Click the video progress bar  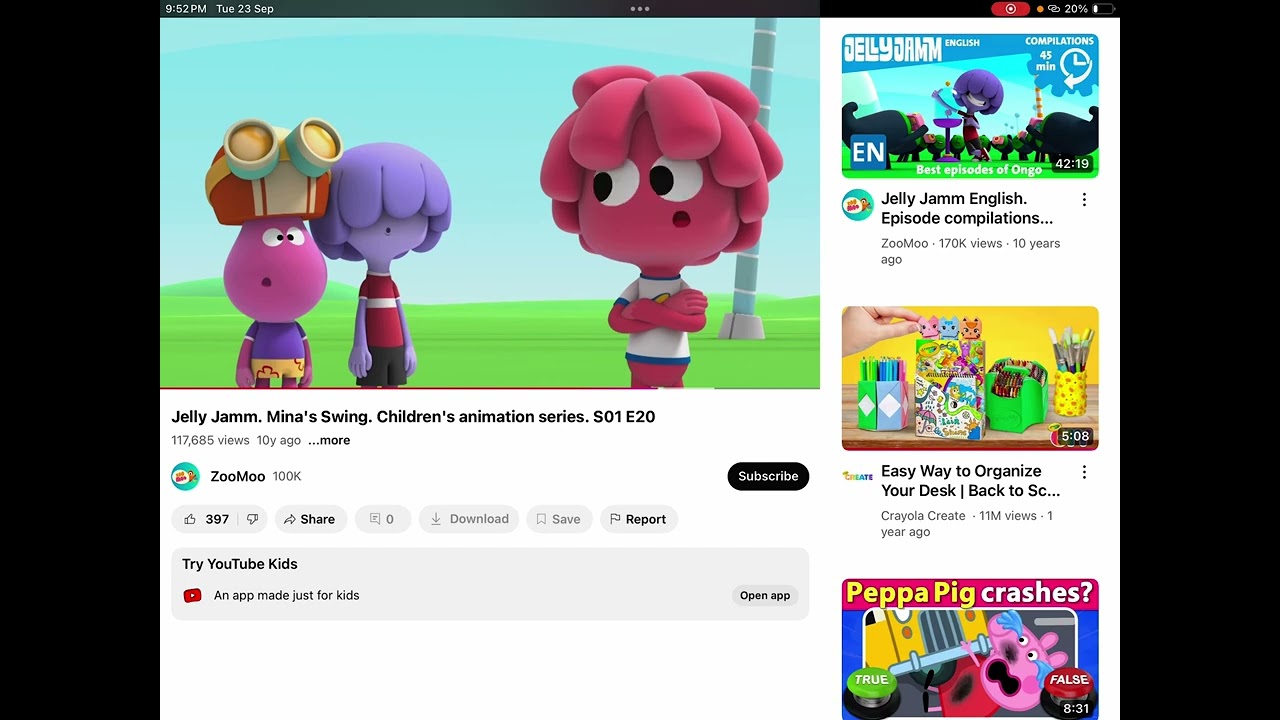tap(490, 388)
